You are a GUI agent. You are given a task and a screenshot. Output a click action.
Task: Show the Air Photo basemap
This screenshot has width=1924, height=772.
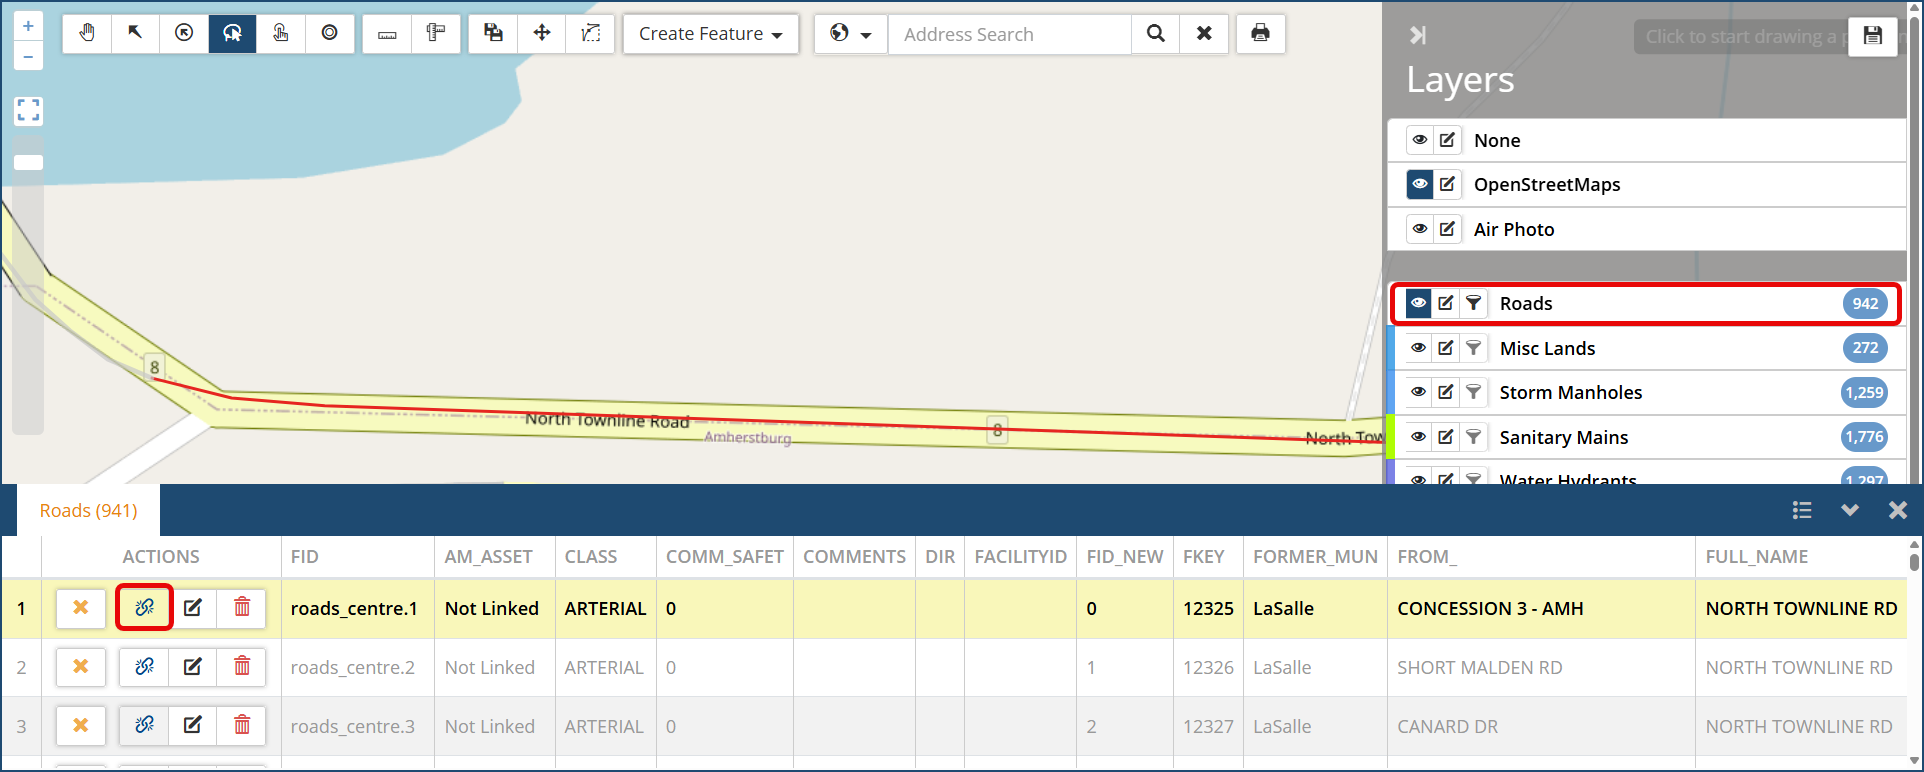[x=1420, y=229]
